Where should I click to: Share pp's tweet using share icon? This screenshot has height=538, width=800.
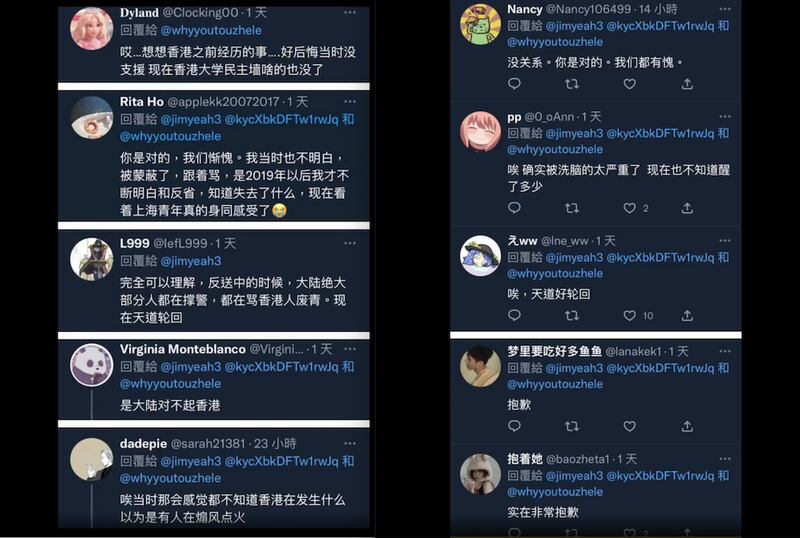point(687,208)
